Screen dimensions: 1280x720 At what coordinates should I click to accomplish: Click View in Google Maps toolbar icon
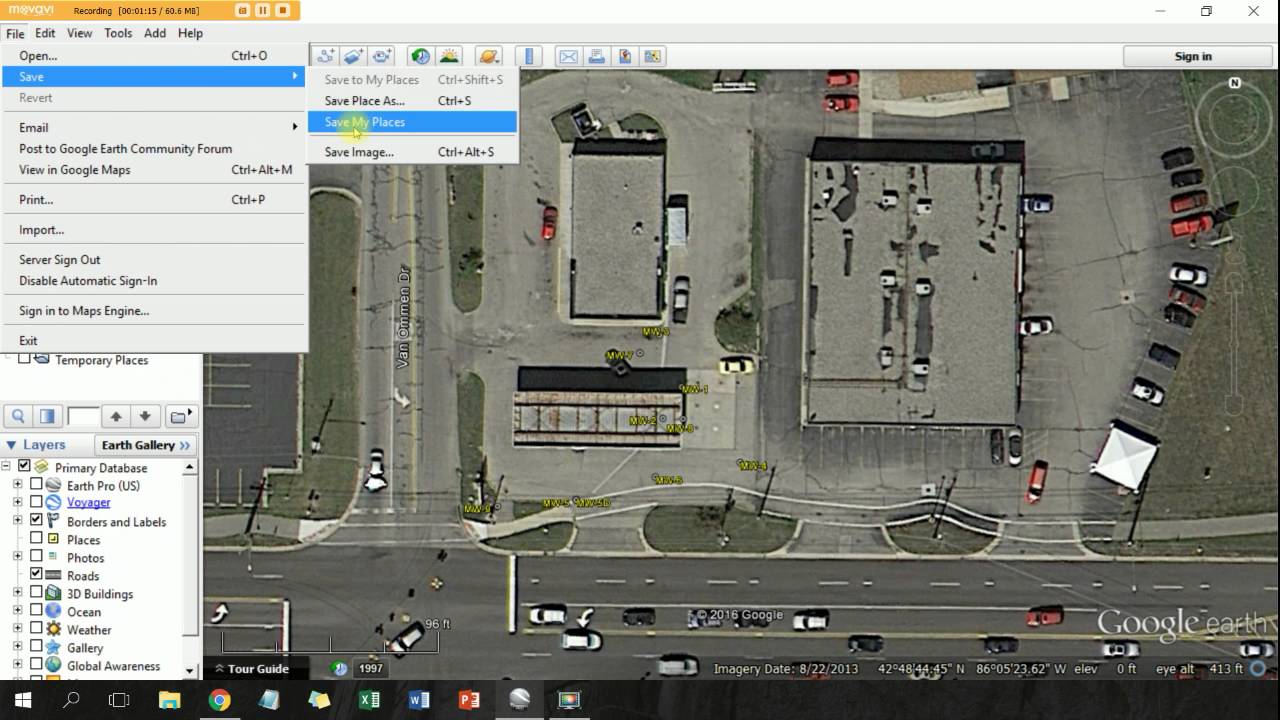point(653,56)
